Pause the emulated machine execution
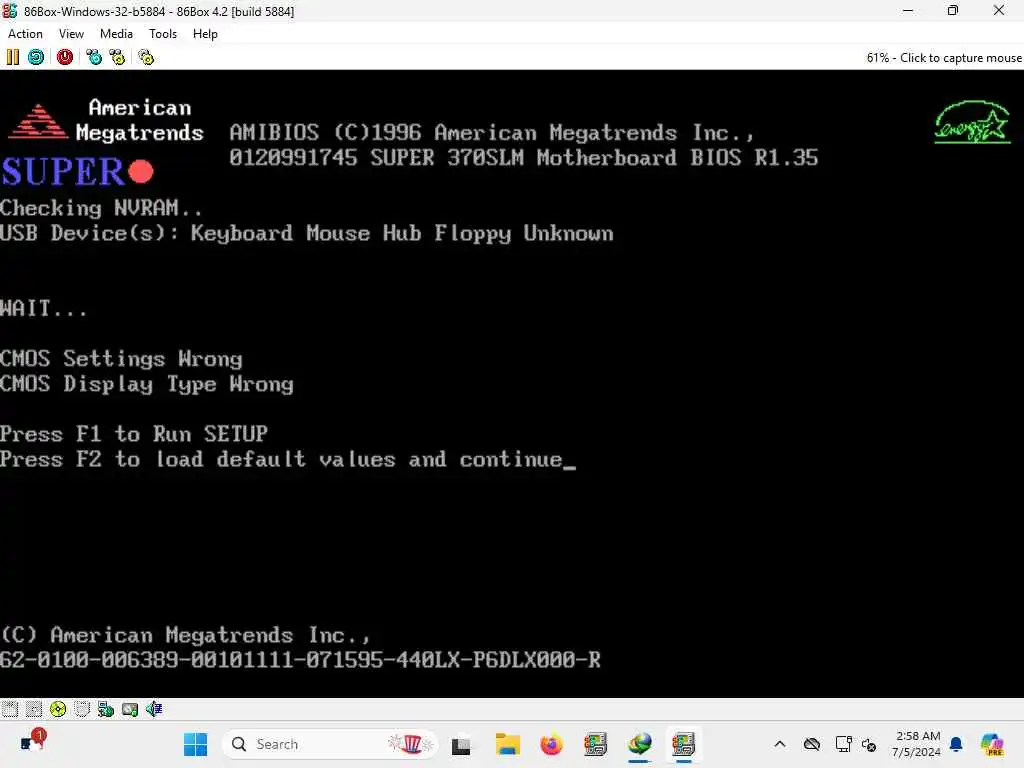The height and width of the screenshot is (768, 1024). 12,57
